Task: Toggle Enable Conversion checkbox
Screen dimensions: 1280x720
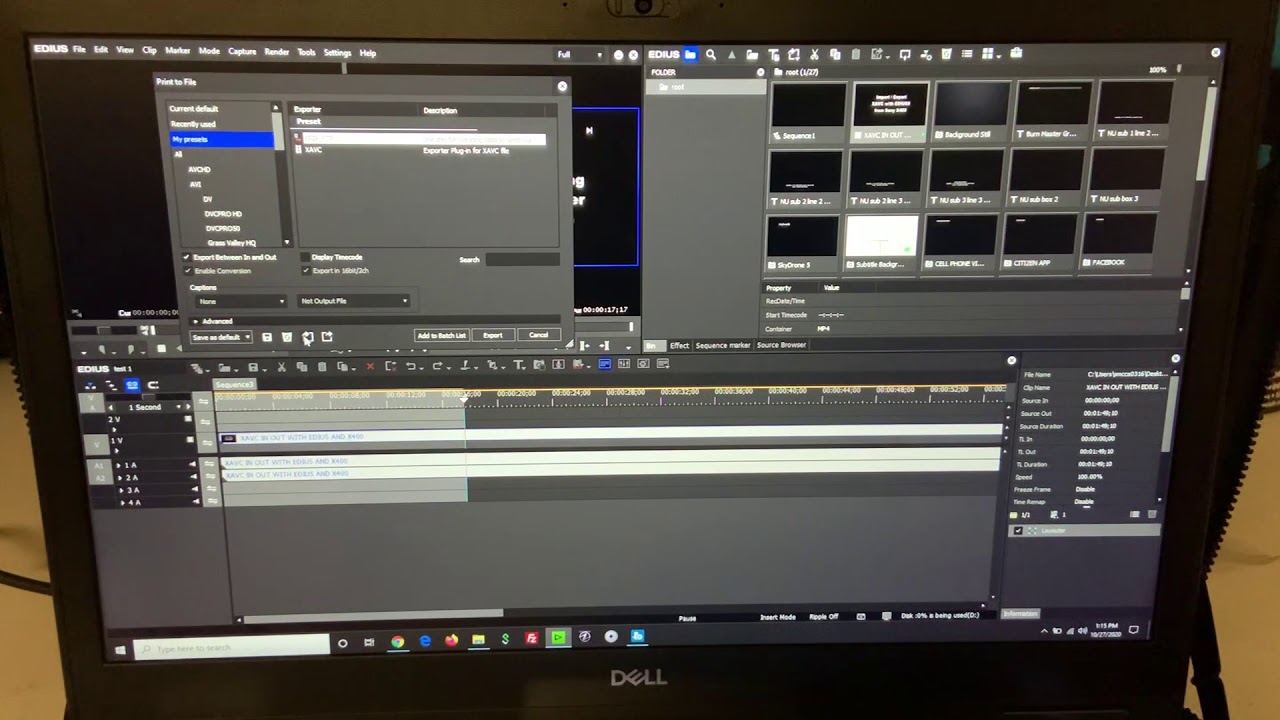Action: [x=186, y=271]
